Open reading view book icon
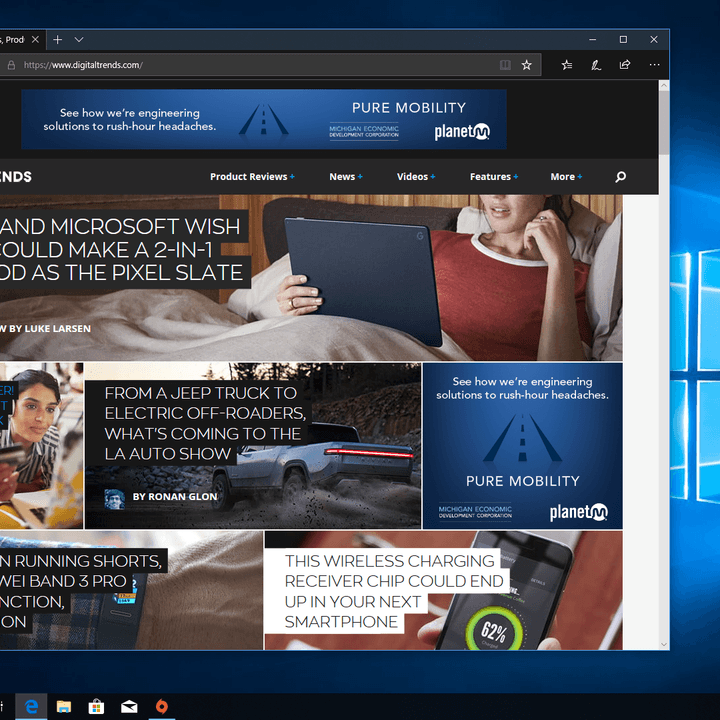This screenshot has height=720, width=720. (505, 65)
